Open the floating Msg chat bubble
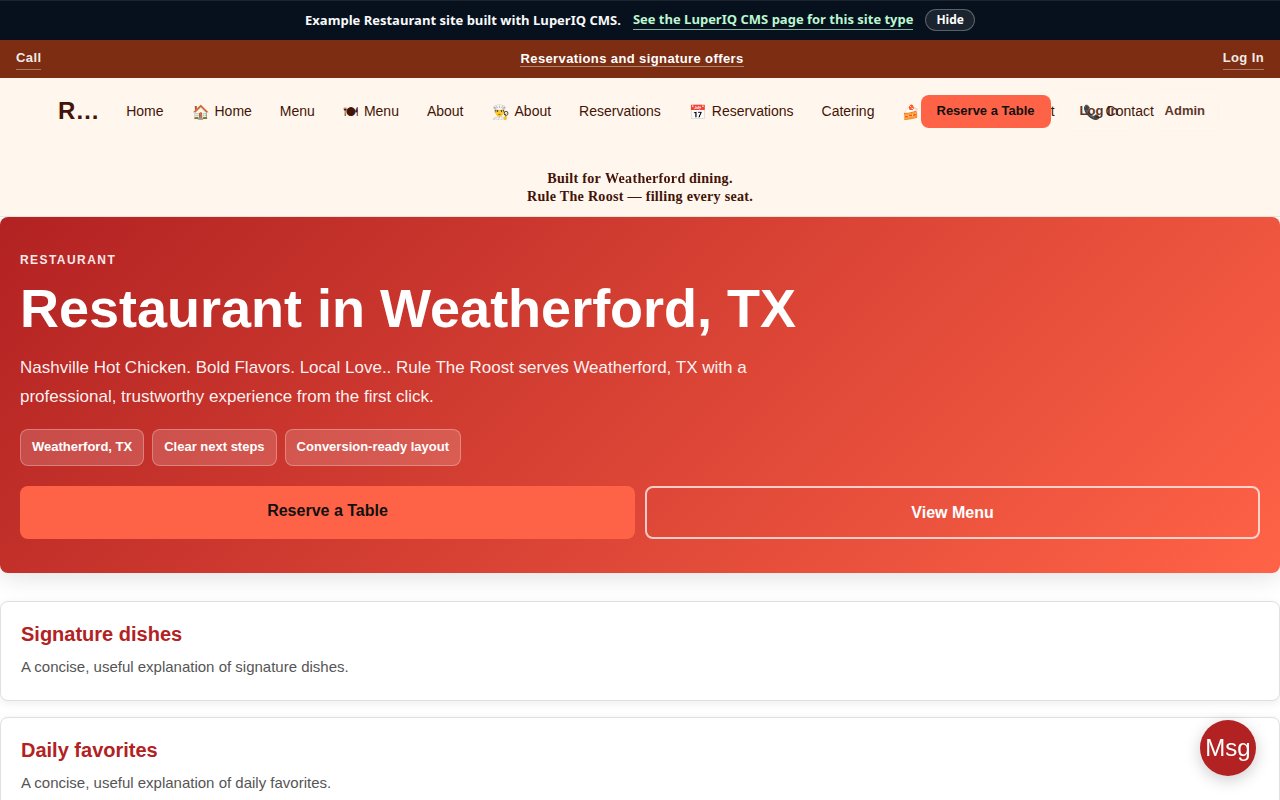The width and height of the screenshot is (1280, 800). coord(1227,748)
